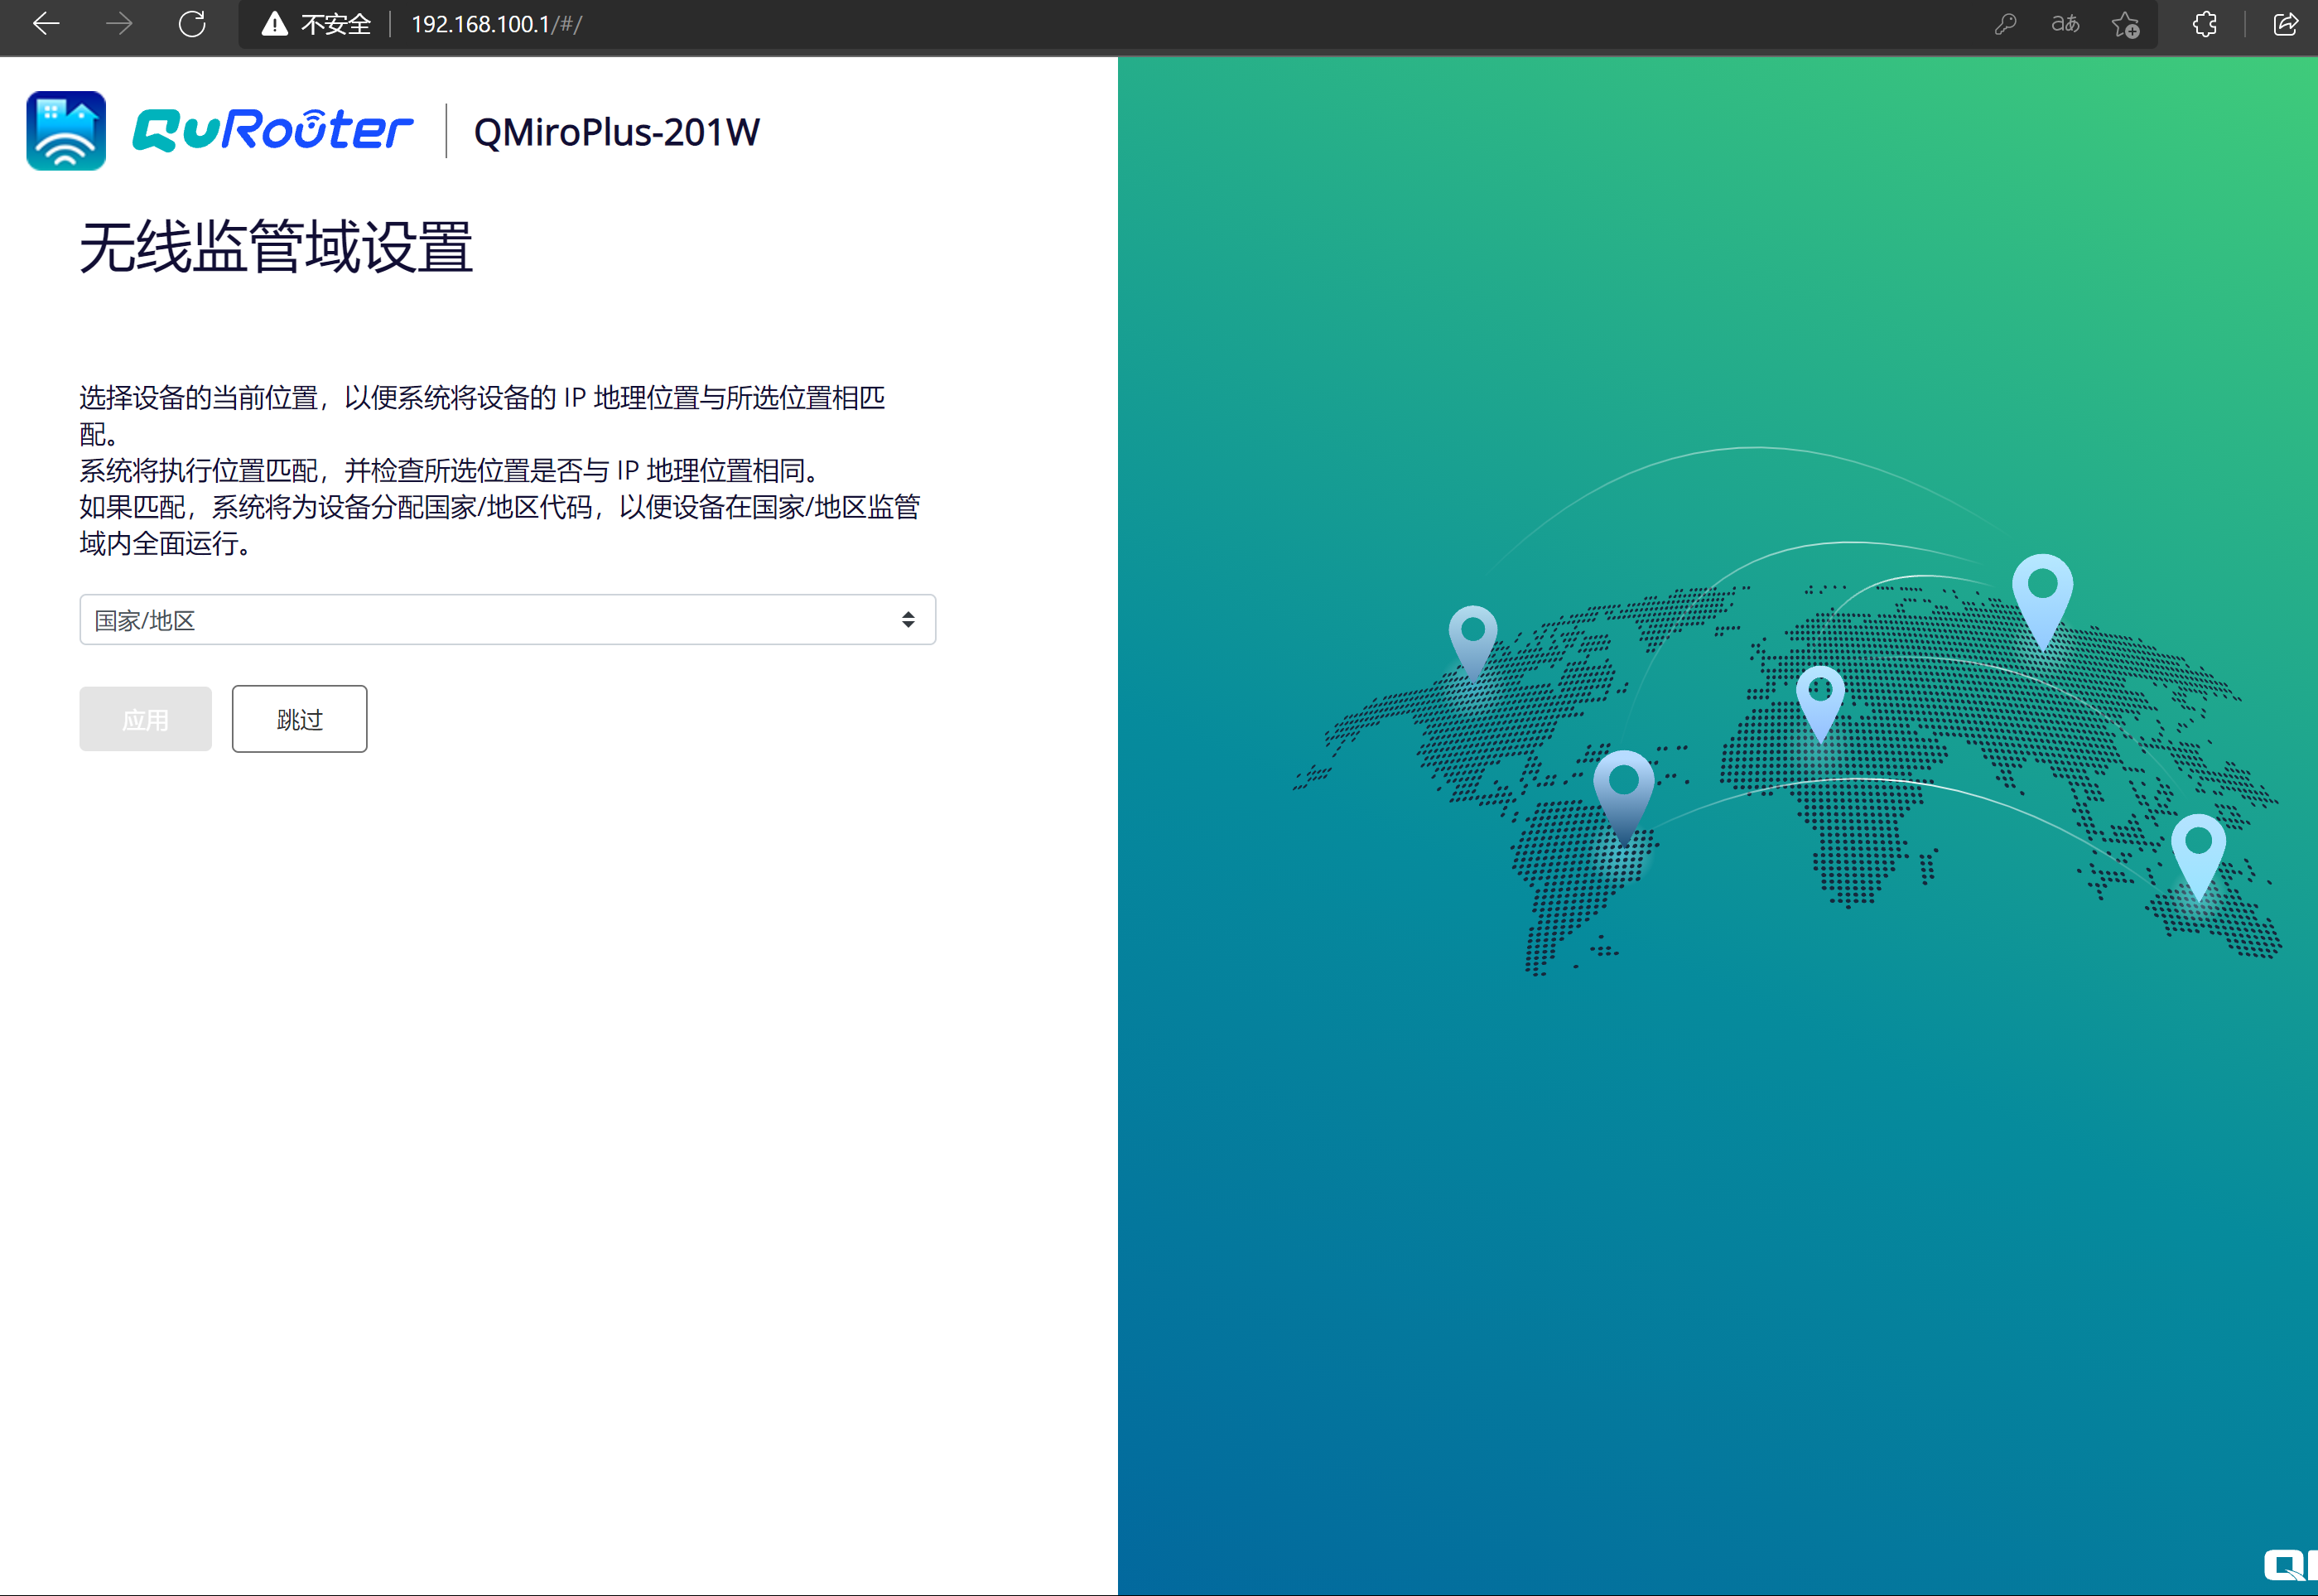Open the 不安全 security warning indicator
The image size is (2318, 1596).
click(316, 24)
